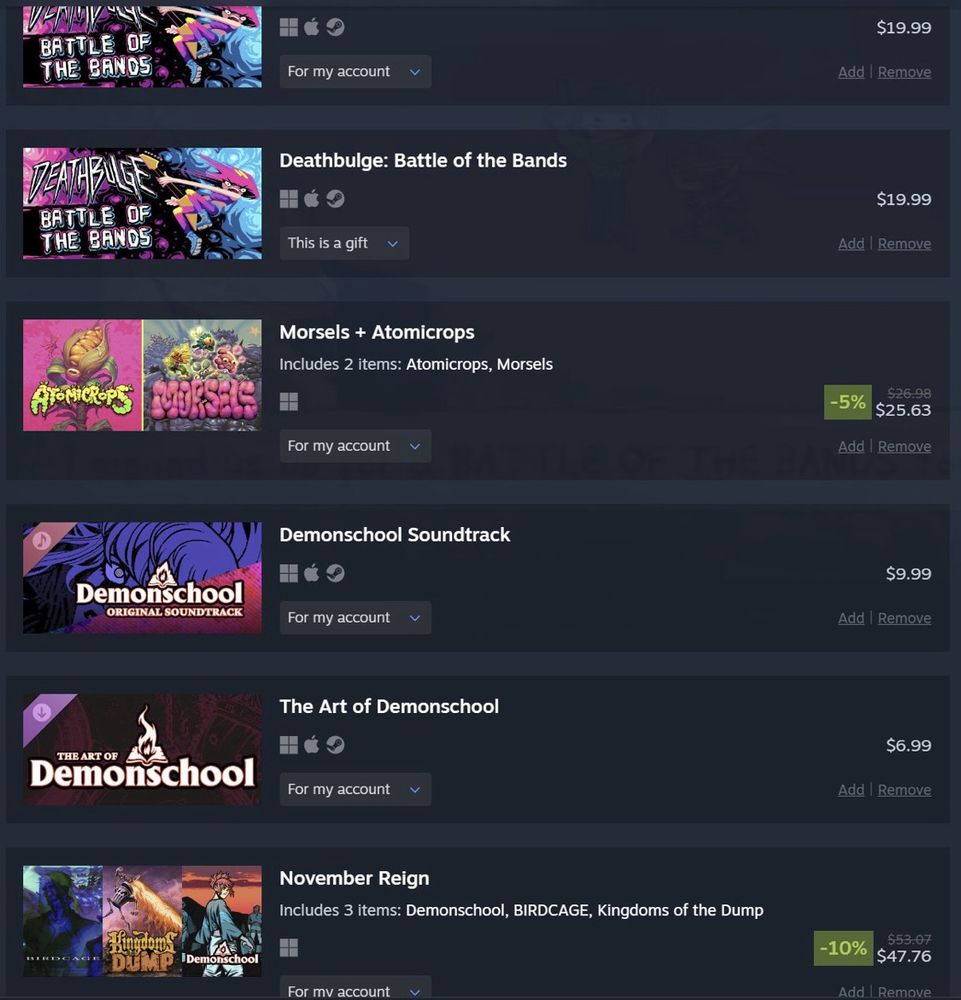Click the Apple icon under the Deathbulge gift item
This screenshot has height=1000, width=961.
(311, 198)
